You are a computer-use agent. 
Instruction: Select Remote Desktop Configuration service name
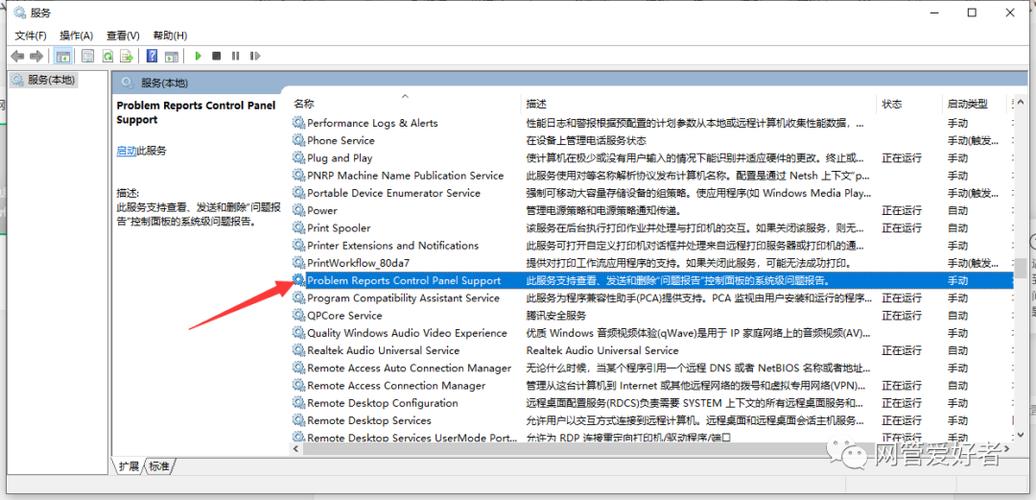(383, 403)
